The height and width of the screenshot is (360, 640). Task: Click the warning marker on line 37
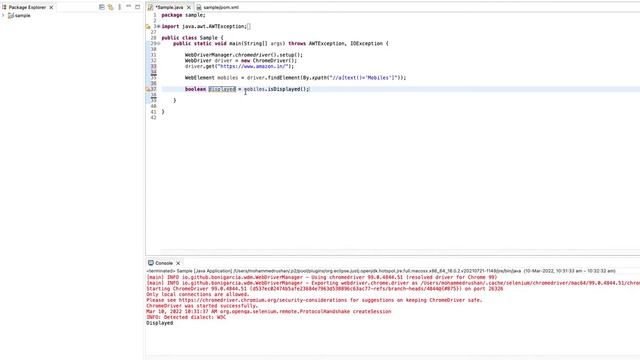click(148, 89)
